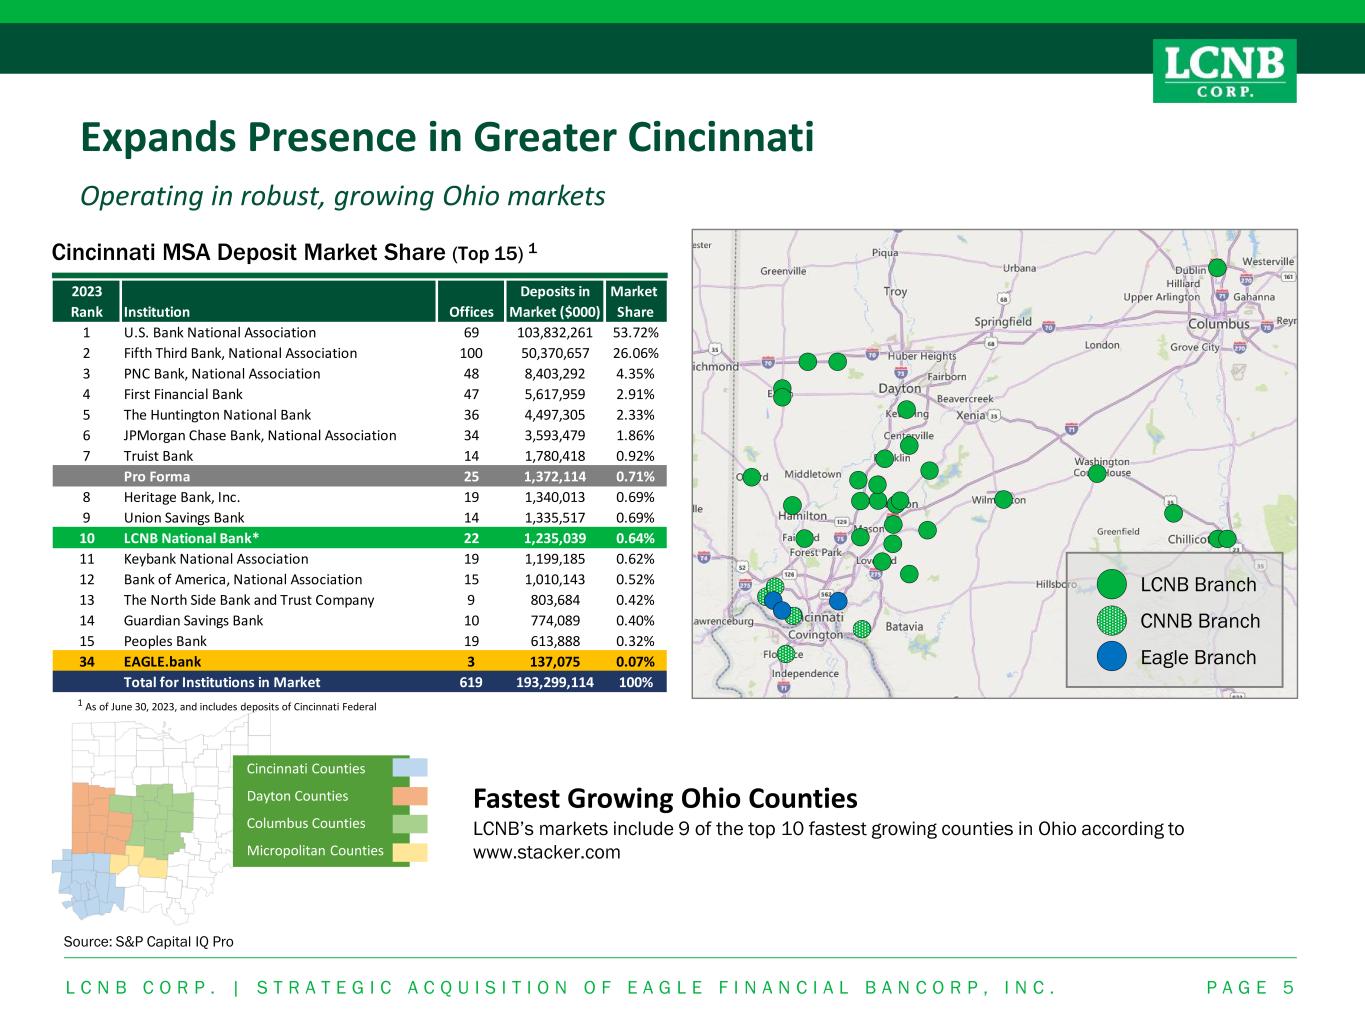Select the 'First Financial Bank' cell
This screenshot has height=1024, width=1365.
point(183,394)
